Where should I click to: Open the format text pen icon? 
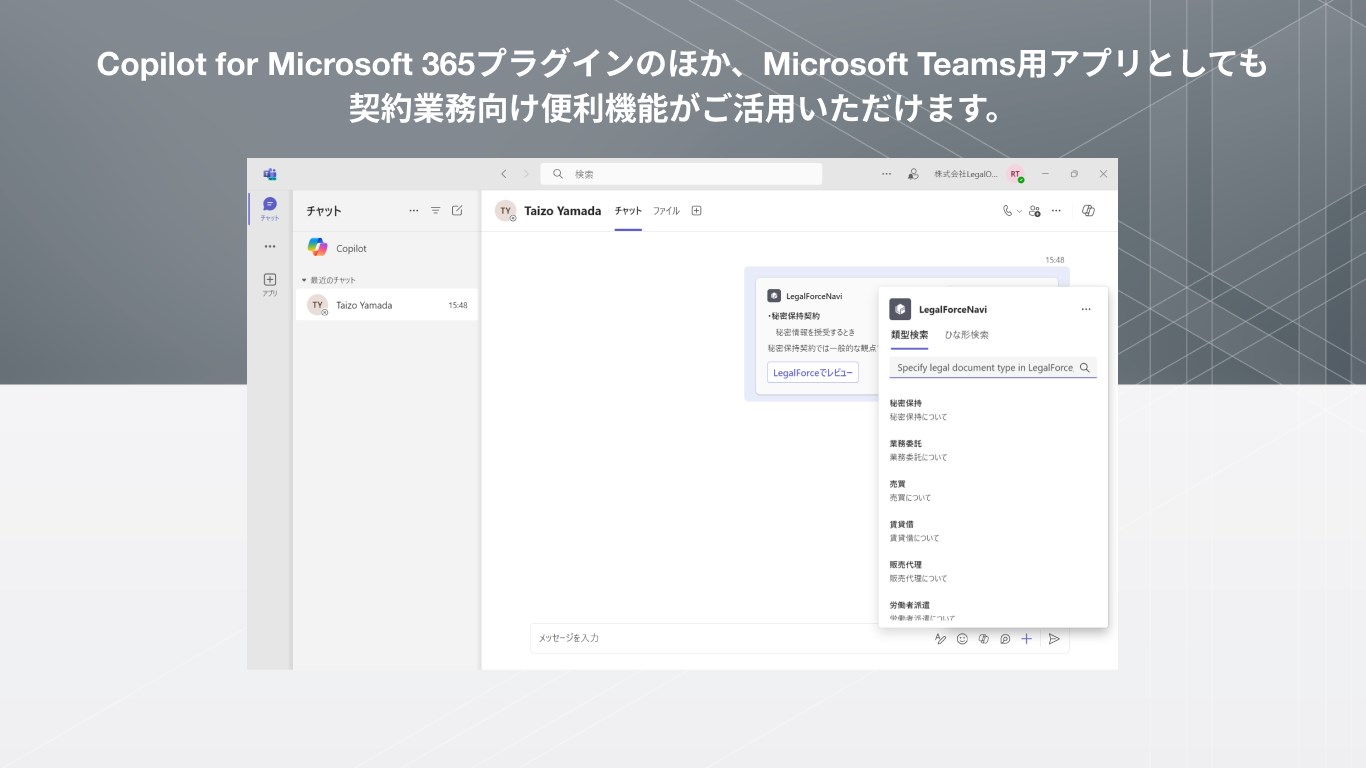(x=940, y=638)
